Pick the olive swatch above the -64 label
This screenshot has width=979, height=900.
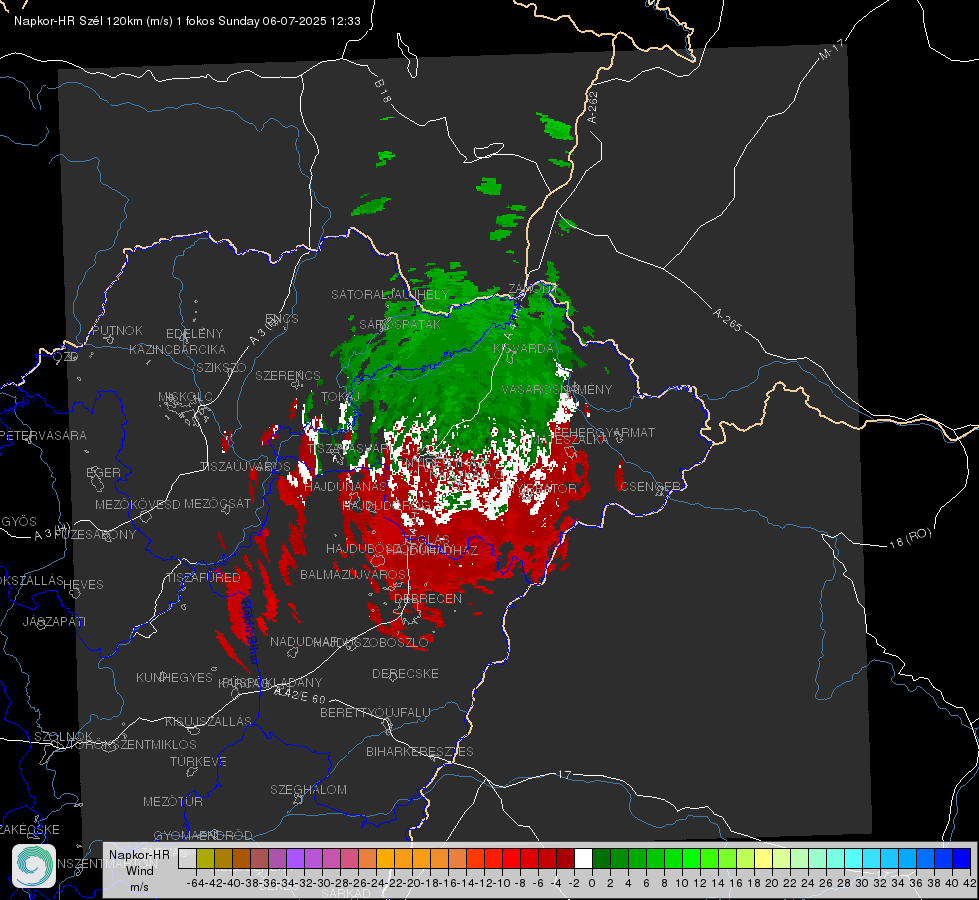pyautogui.click(x=205, y=858)
